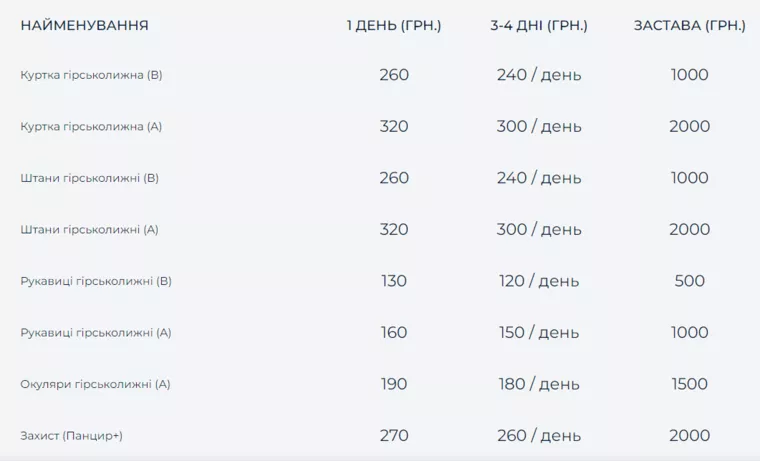The width and height of the screenshot is (760, 461).
Task: Select the 3-4 ДНІ (ГРН.) column header
Action: [539, 25]
